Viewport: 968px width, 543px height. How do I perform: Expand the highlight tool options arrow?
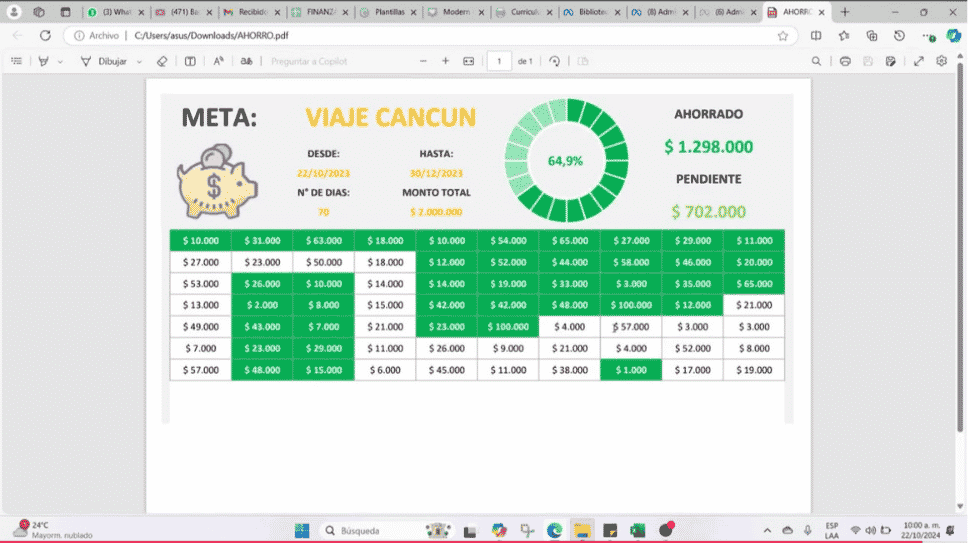tap(60, 62)
